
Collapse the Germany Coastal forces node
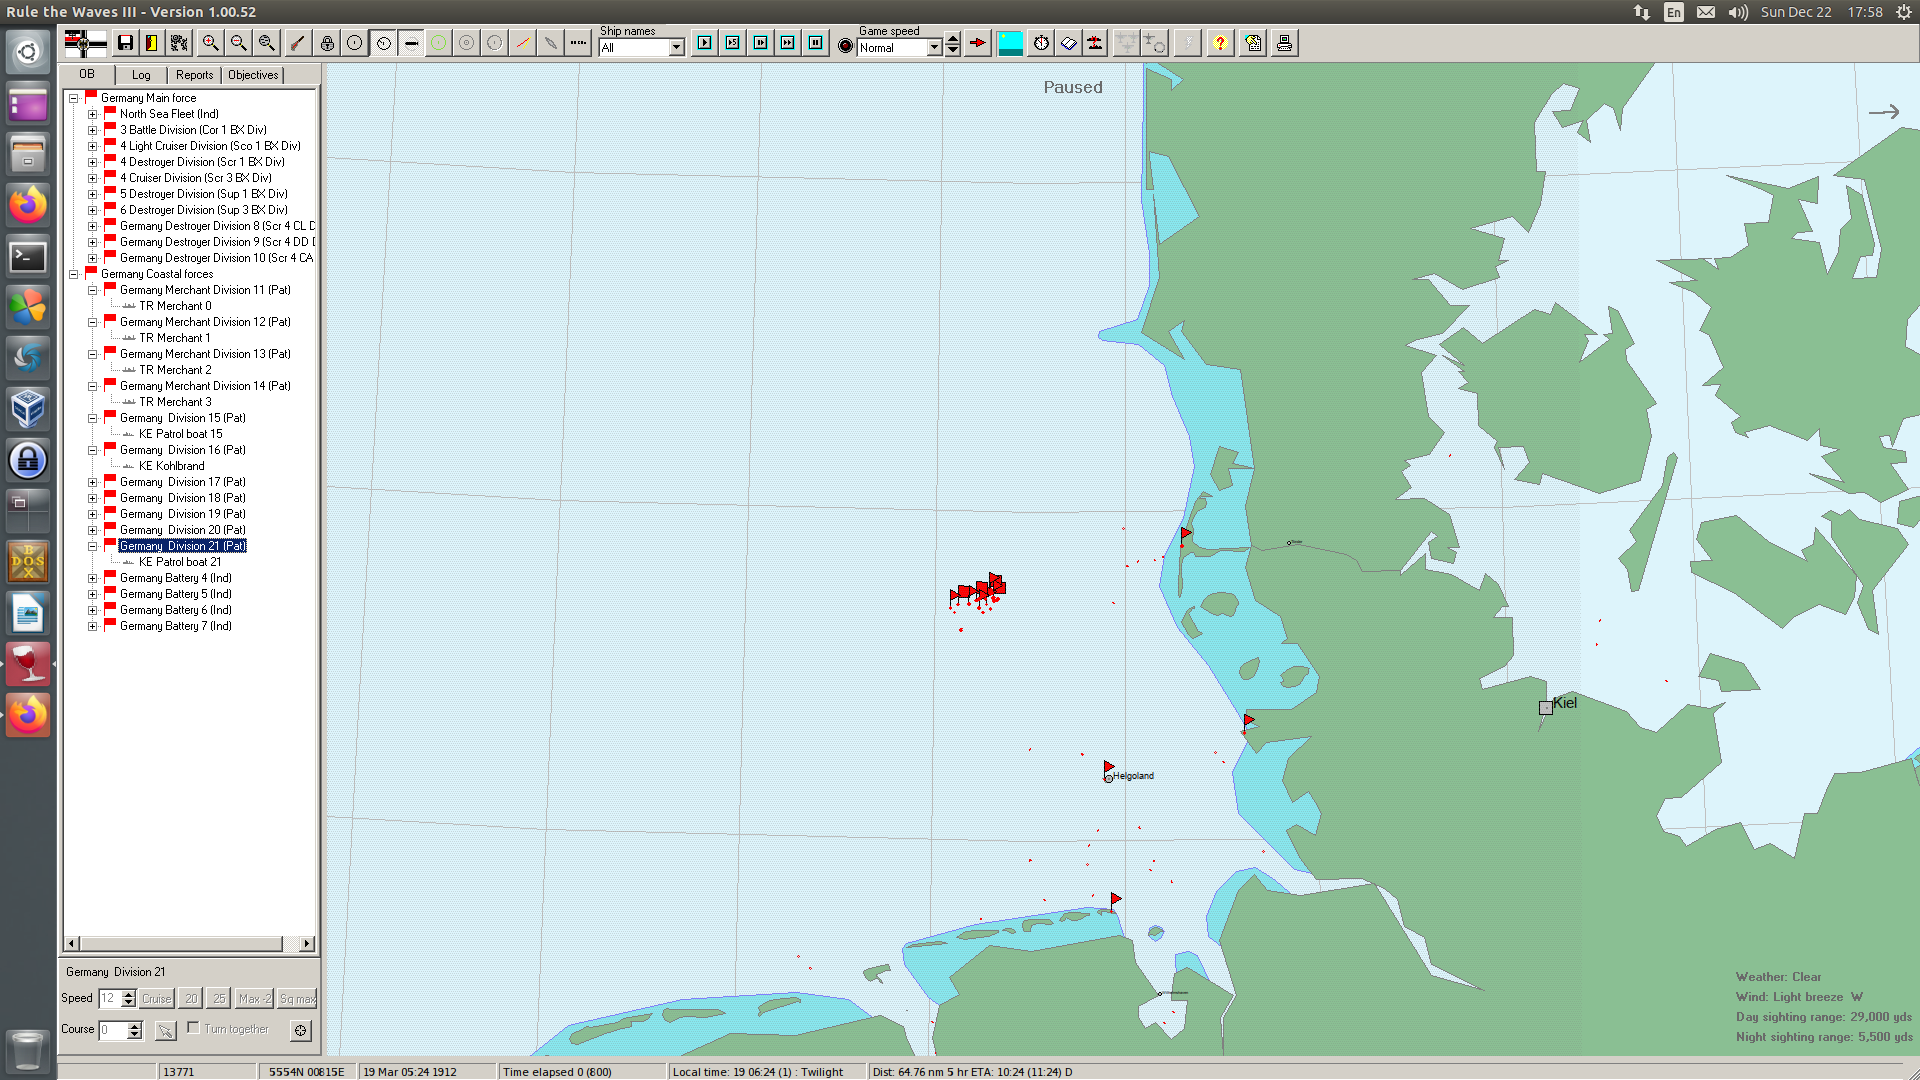coord(73,274)
